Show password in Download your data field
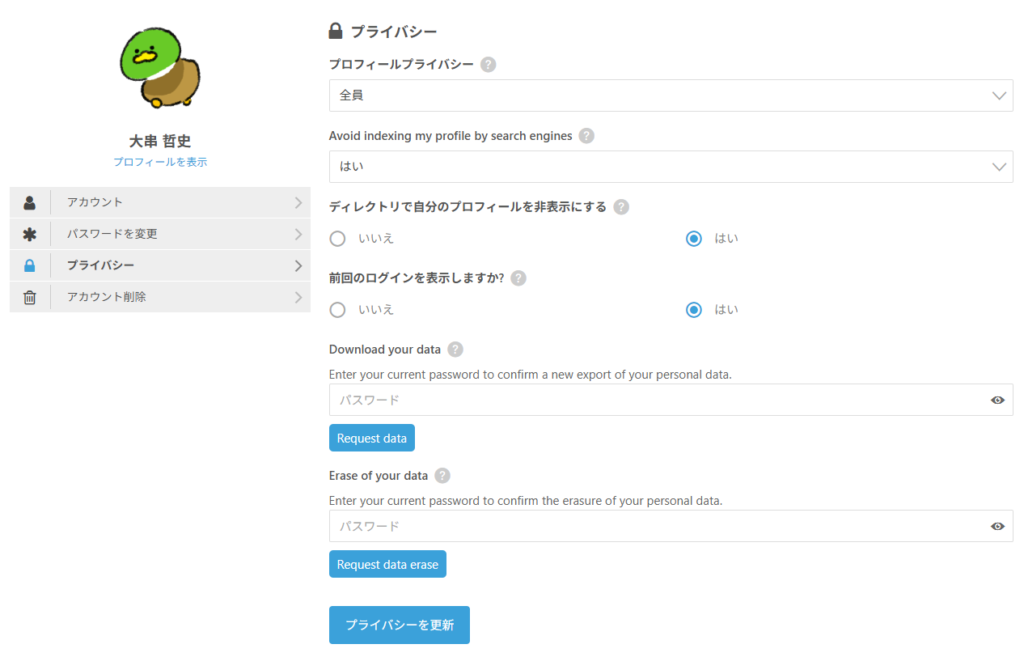Screen dimensions: 1024x657 coord(997,400)
